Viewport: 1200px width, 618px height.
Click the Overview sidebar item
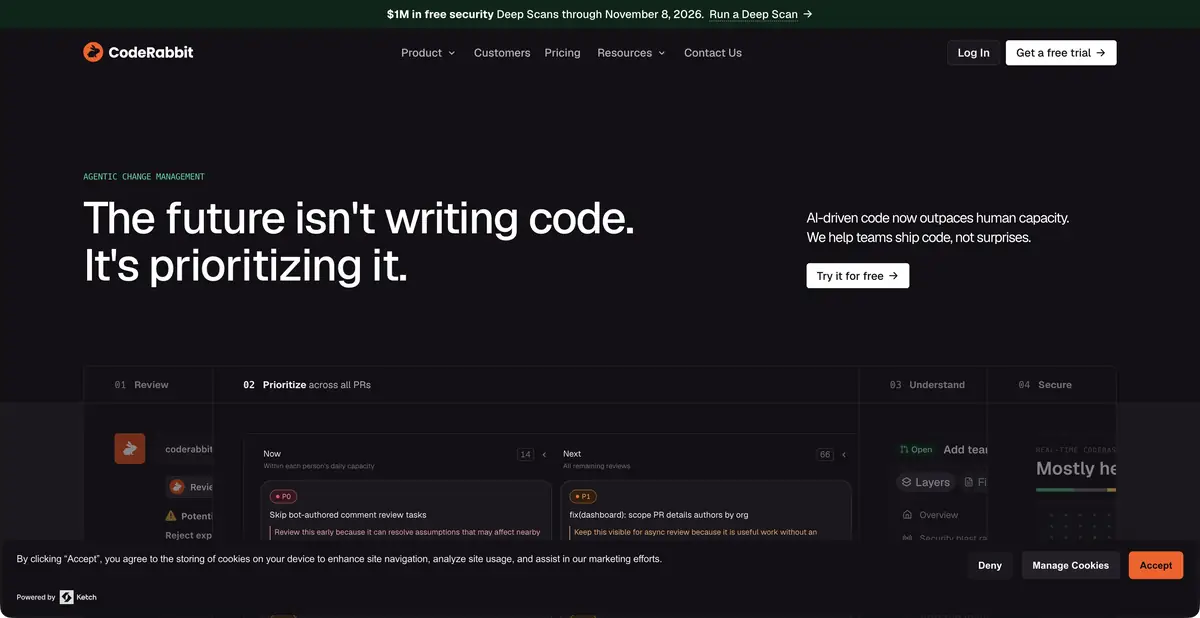coord(930,515)
